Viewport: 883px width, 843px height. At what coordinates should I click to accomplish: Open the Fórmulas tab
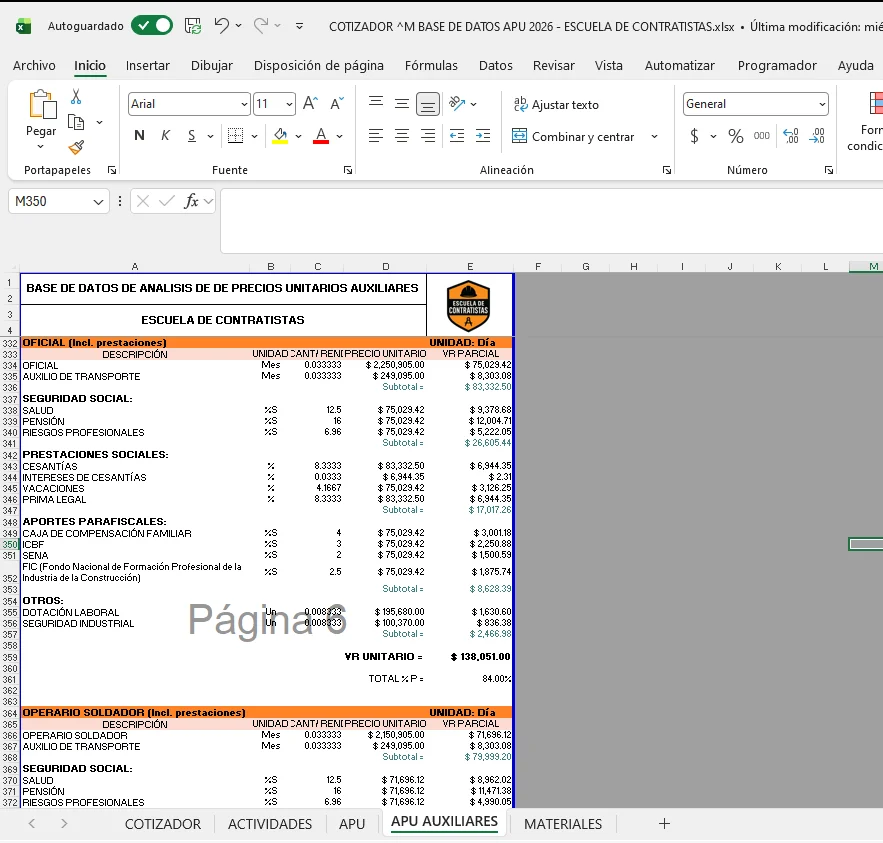[x=431, y=65]
